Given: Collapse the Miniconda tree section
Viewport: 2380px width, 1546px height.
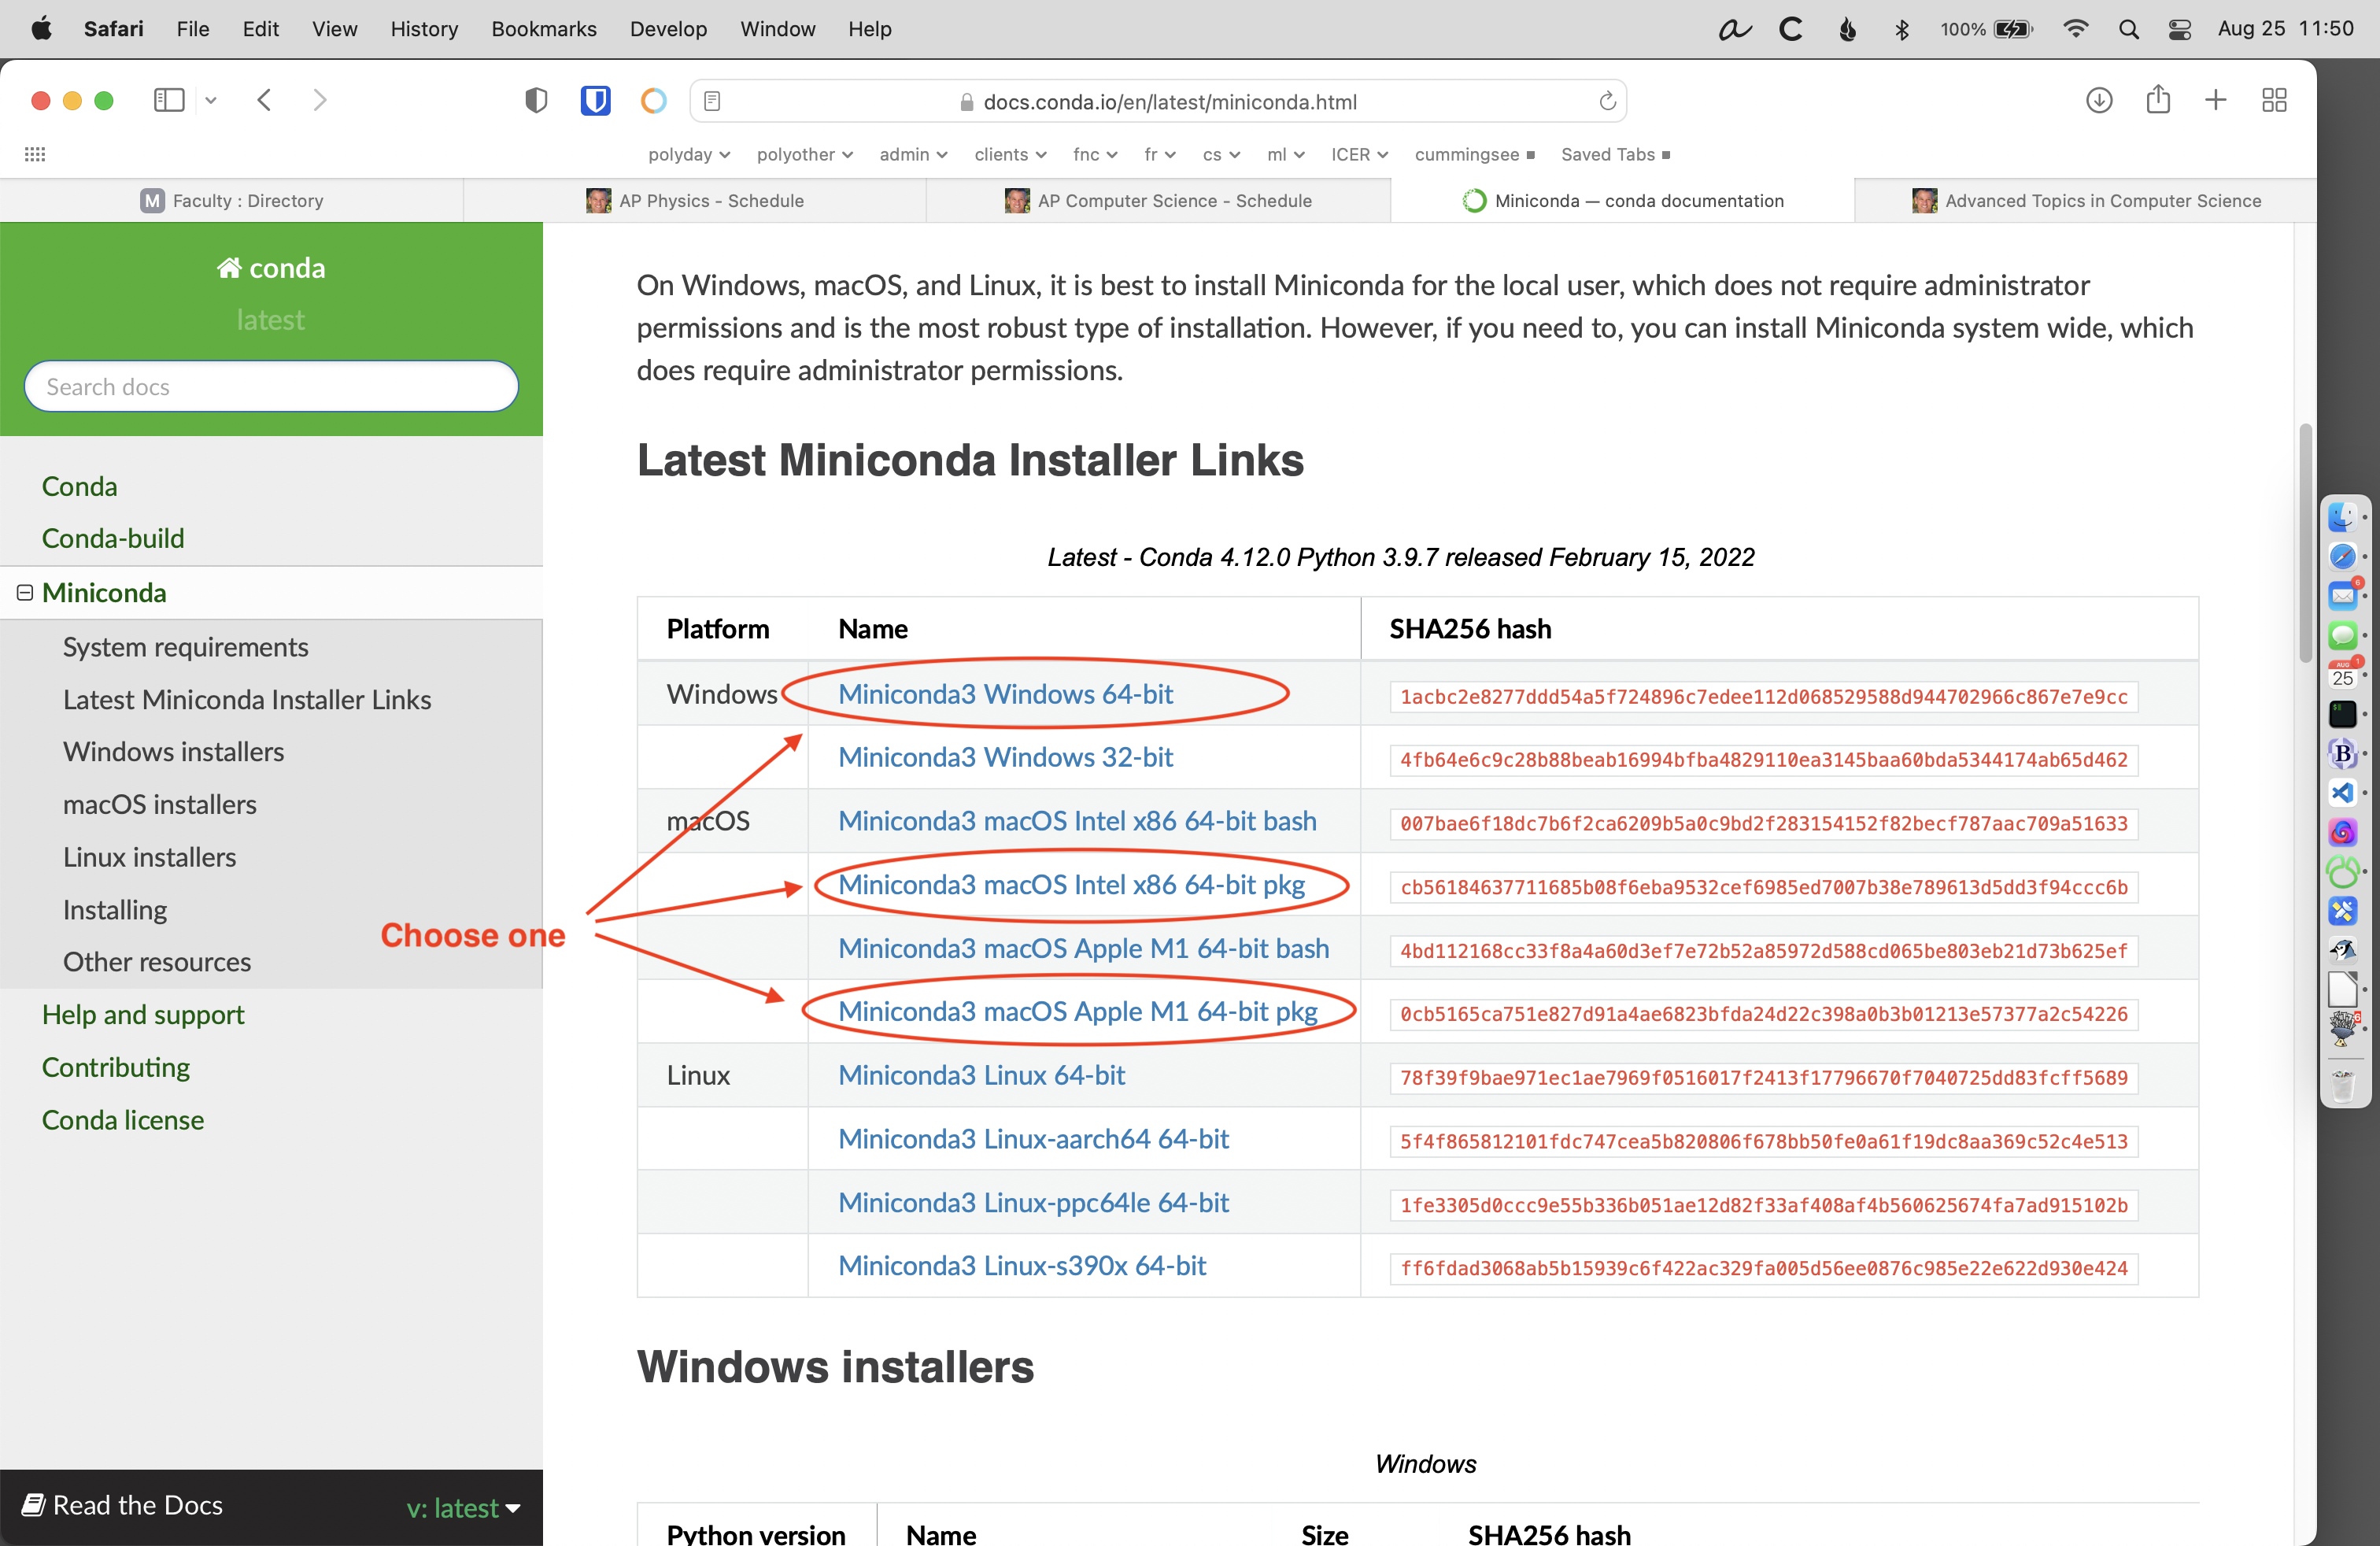Looking at the screenshot, I should point(25,593).
